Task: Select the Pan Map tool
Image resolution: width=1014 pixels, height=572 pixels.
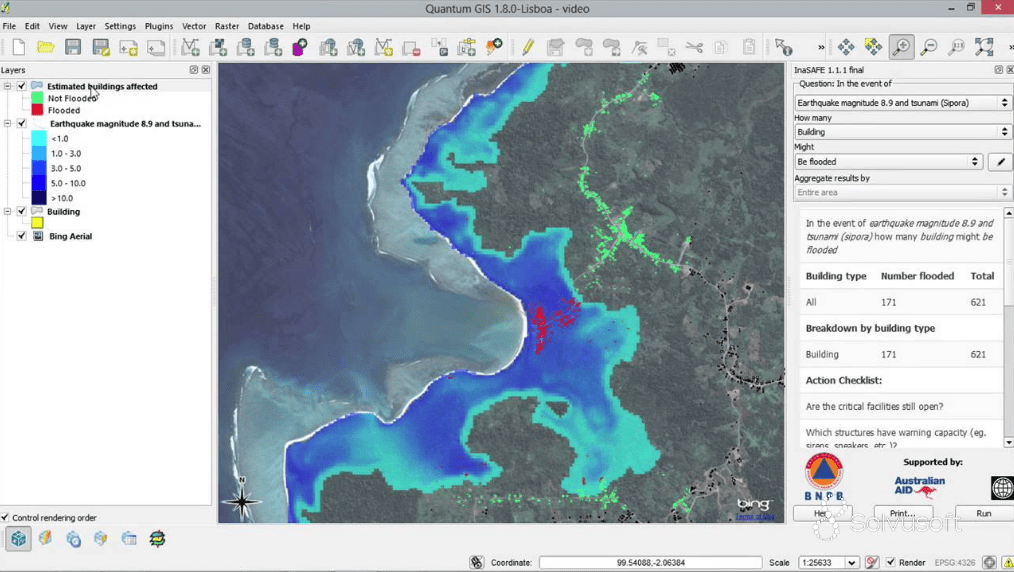Action: coord(846,47)
